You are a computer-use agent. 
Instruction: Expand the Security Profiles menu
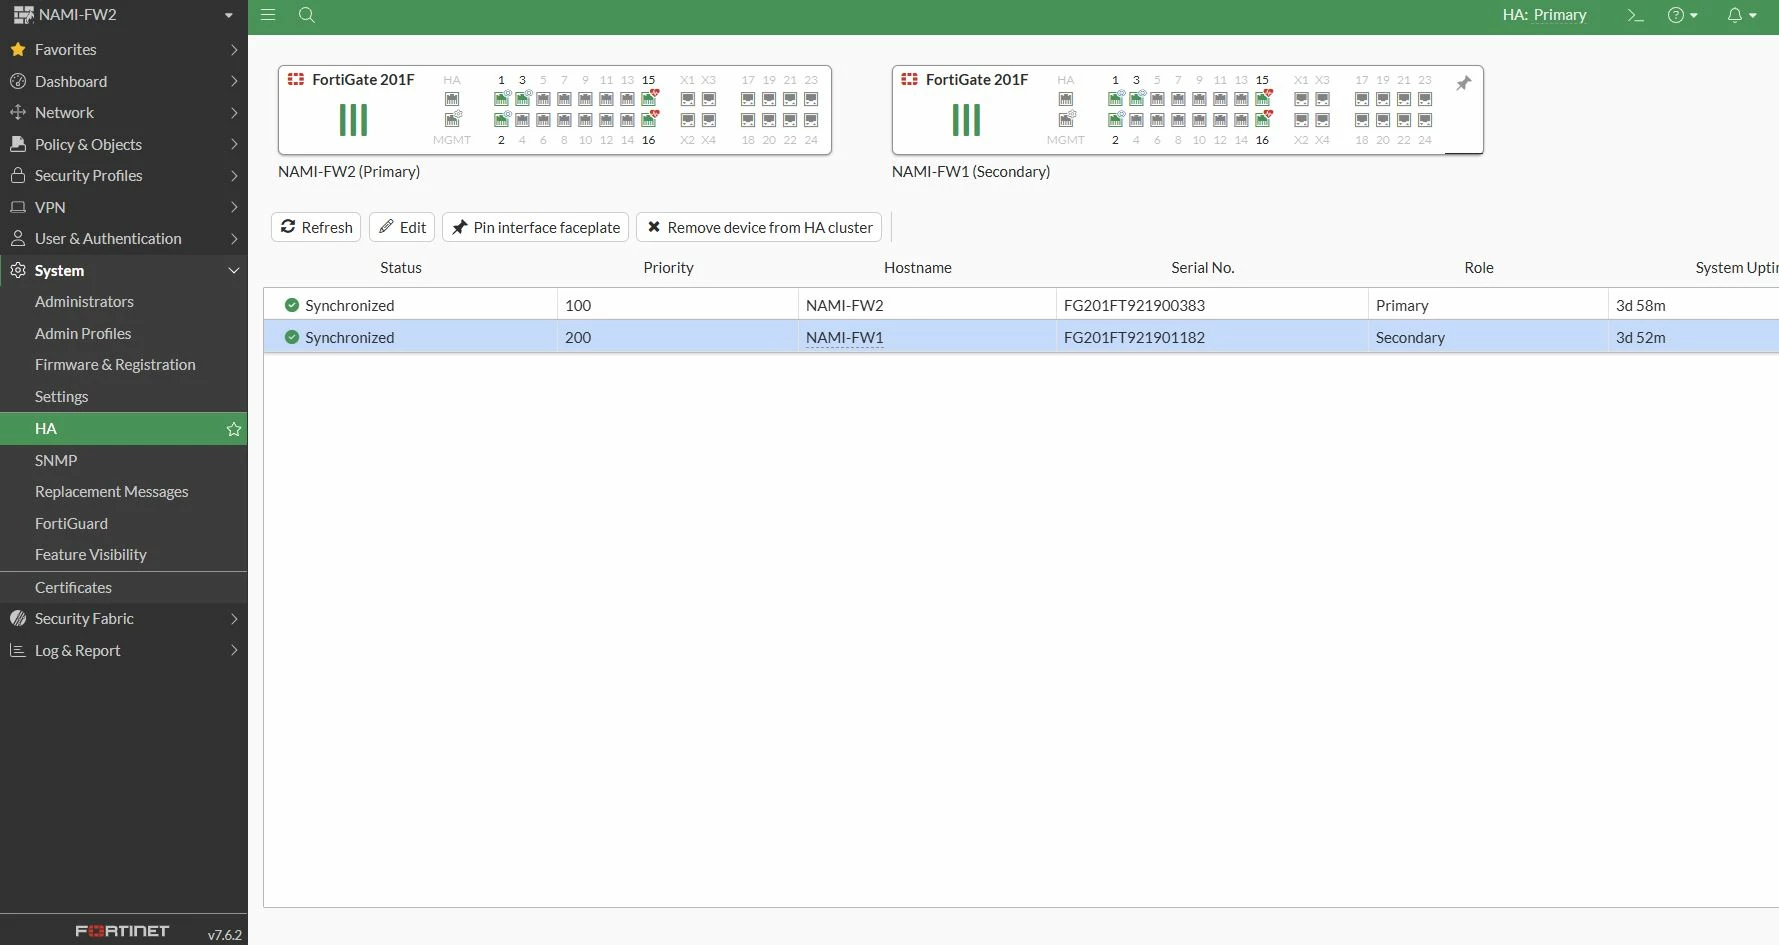tap(124, 176)
